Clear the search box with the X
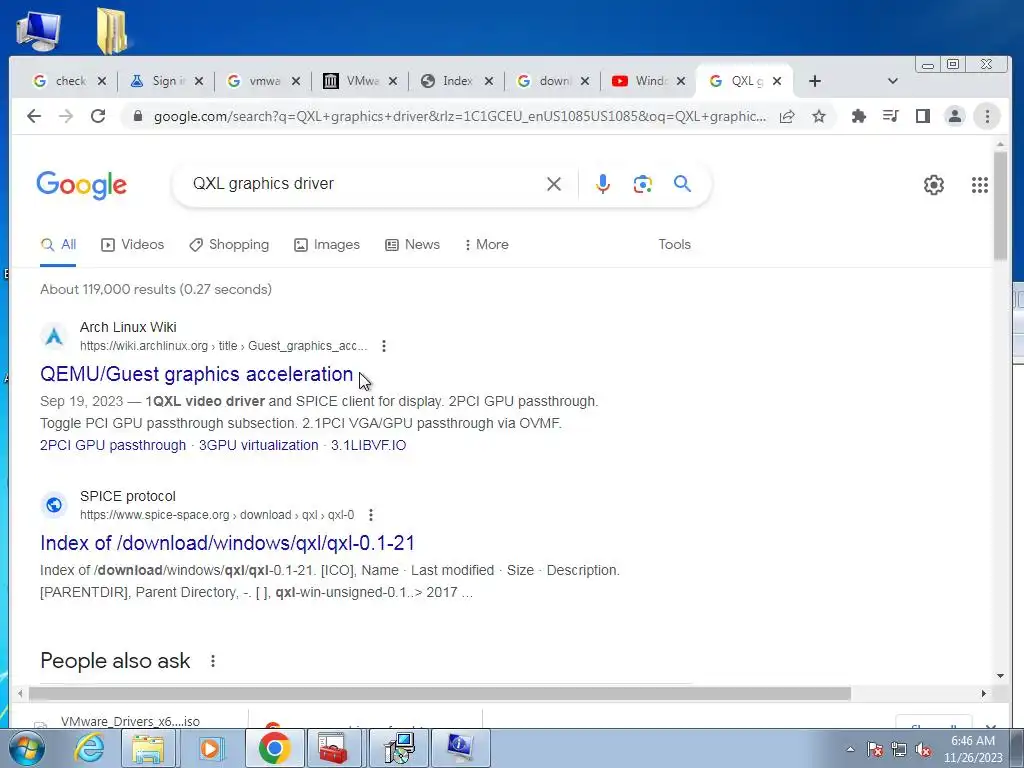This screenshot has height=768, width=1024. tap(554, 184)
